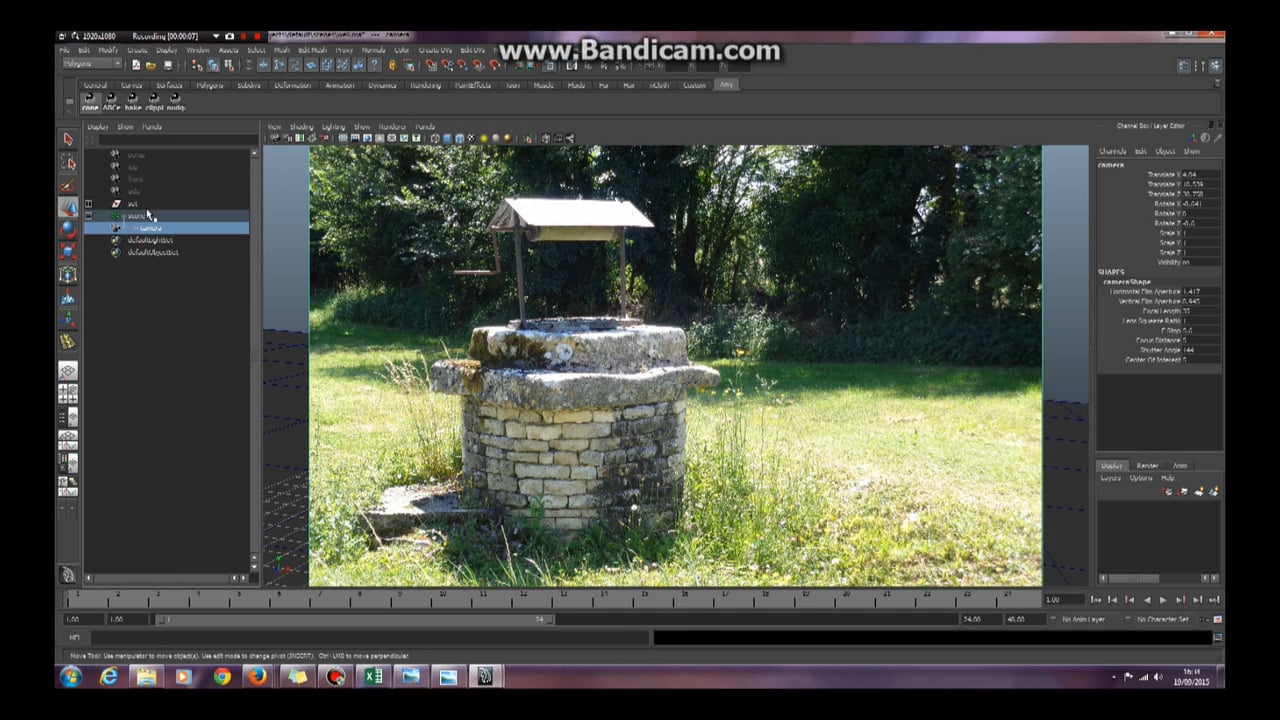Open the Create menu in the menu bar
This screenshot has width=1280, height=720.
pyautogui.click(x=137, y=50)
